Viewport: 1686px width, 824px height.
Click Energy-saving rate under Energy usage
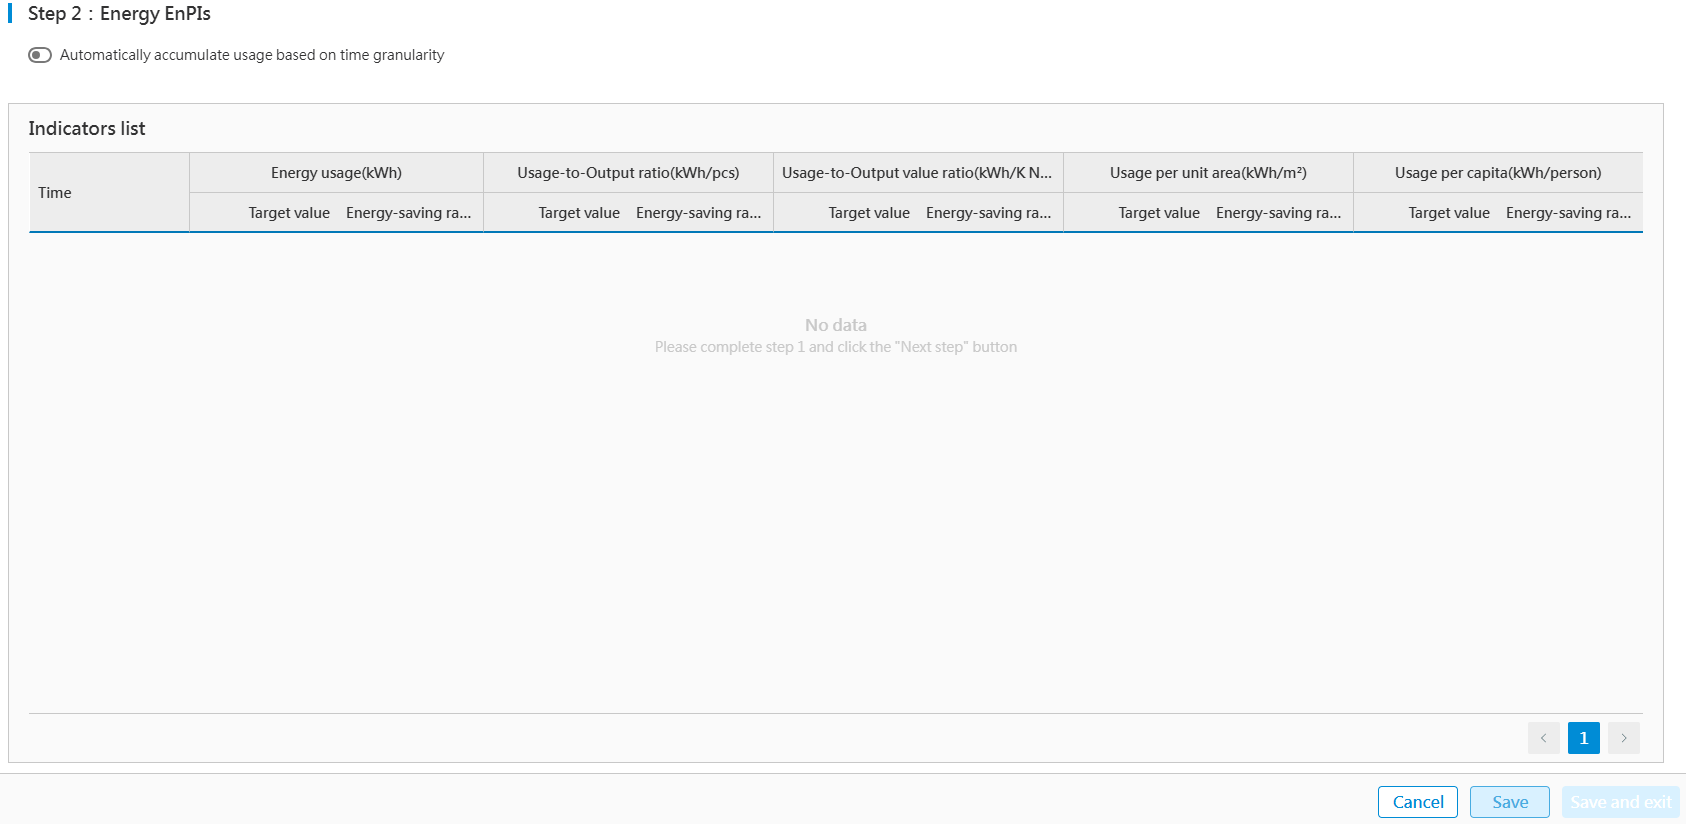[x=408, y=213]
